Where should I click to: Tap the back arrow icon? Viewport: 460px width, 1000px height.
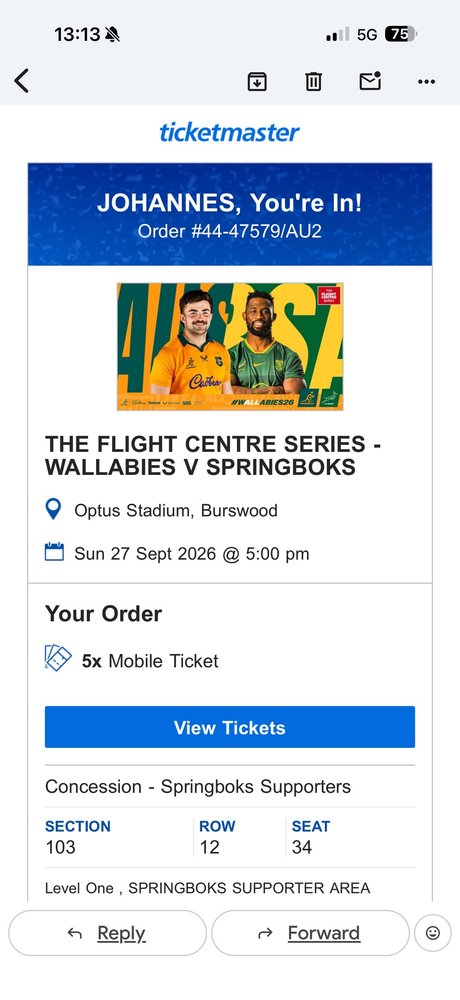coord(22,81)
